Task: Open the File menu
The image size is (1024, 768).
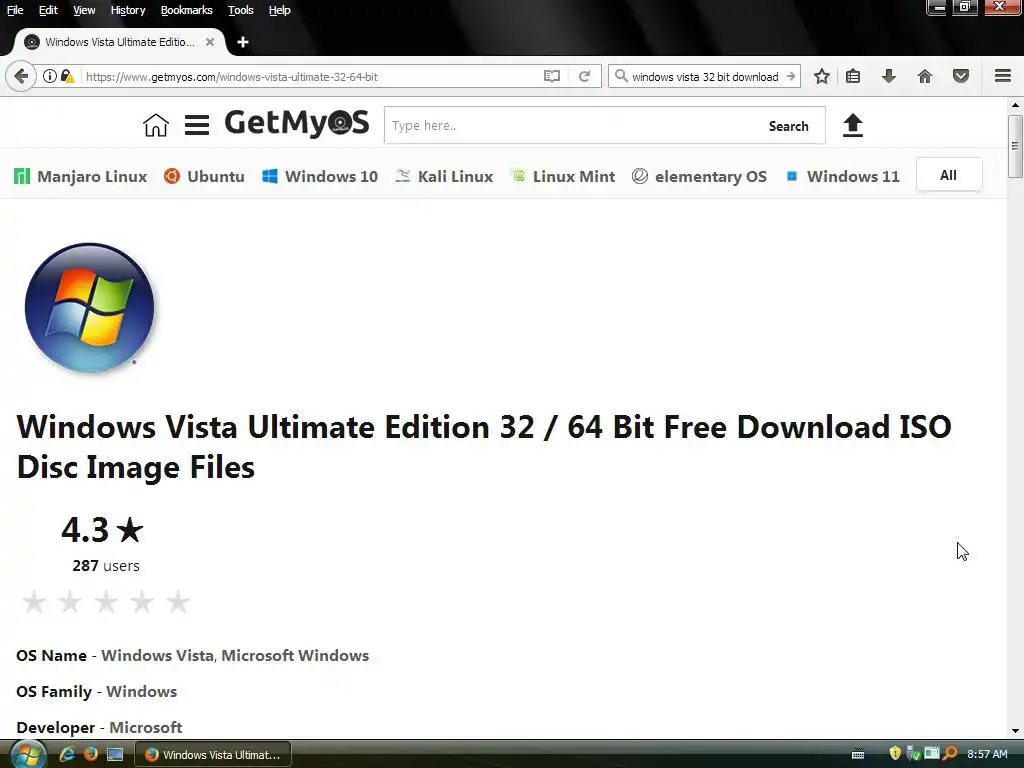Action: click(15, 10)
